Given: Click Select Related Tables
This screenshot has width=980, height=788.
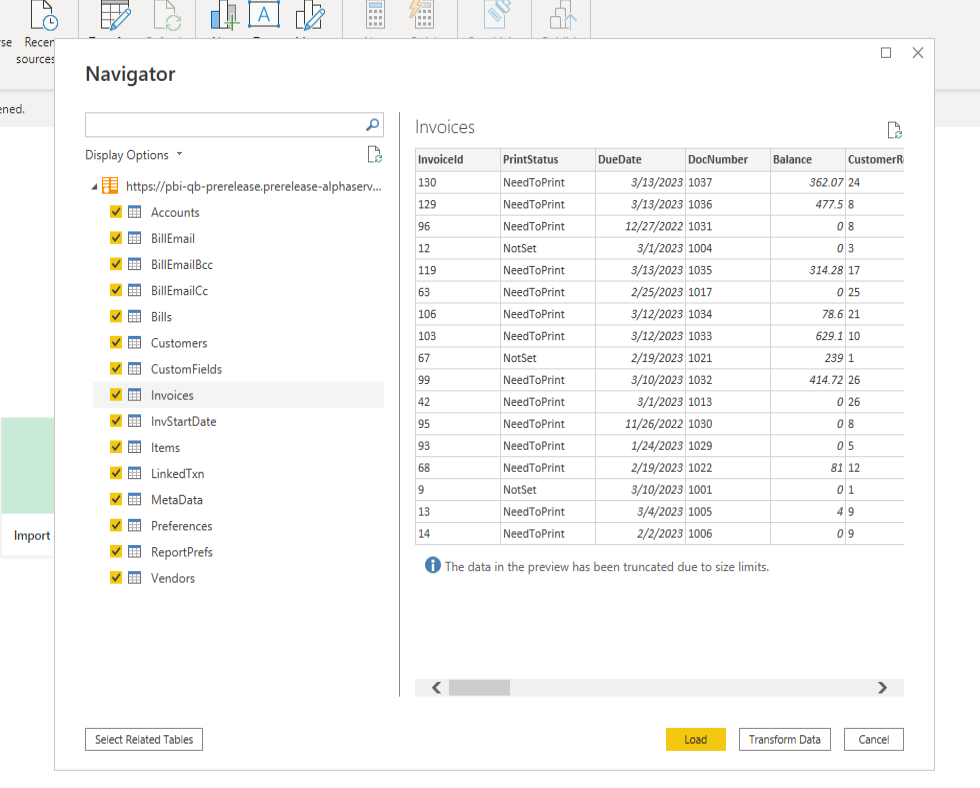Looking at the screenshot, I should tap(143, 739).
